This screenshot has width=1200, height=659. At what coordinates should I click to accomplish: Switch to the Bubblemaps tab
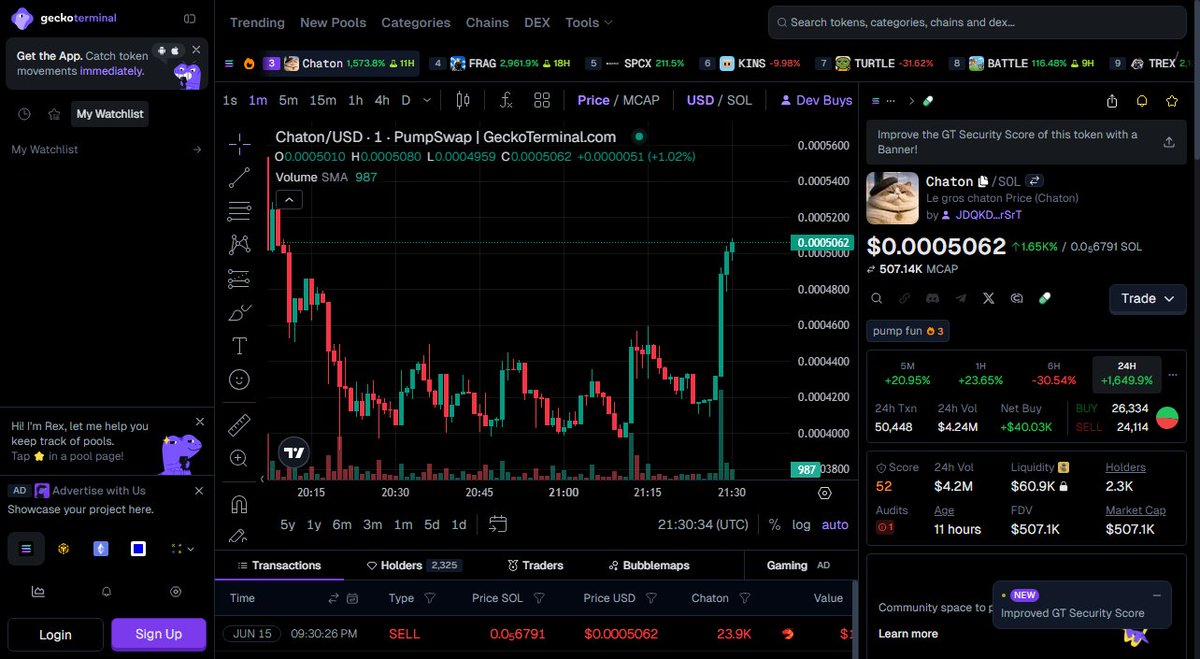649,565
